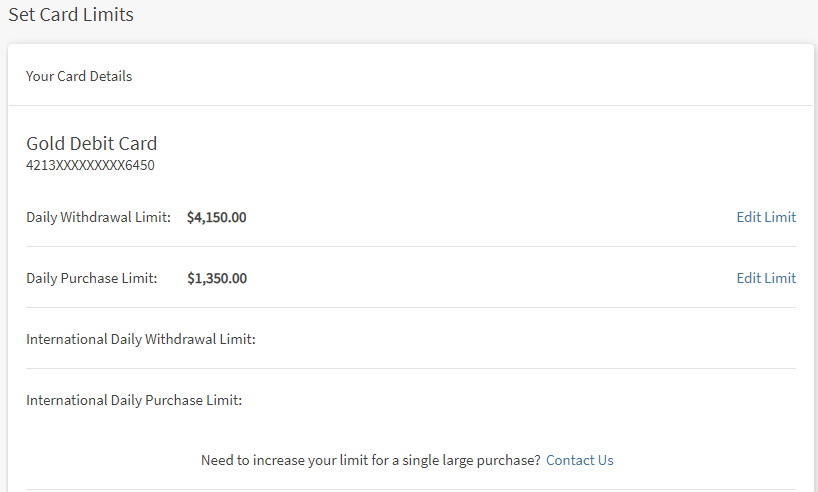Edit the Daily Withdrawal Limit

point(766,217)
